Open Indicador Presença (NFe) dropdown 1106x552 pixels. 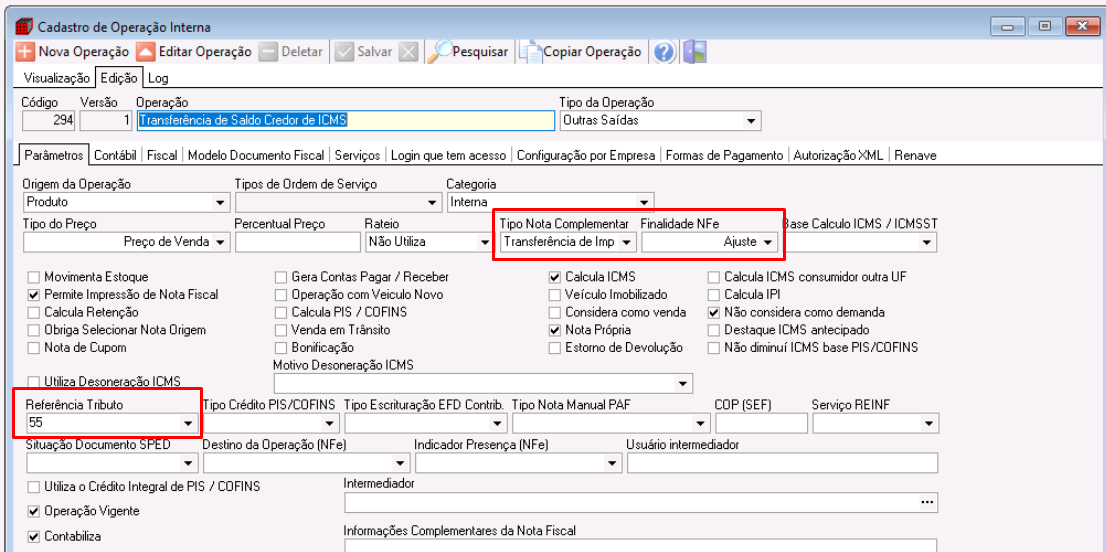pos(612,463)
